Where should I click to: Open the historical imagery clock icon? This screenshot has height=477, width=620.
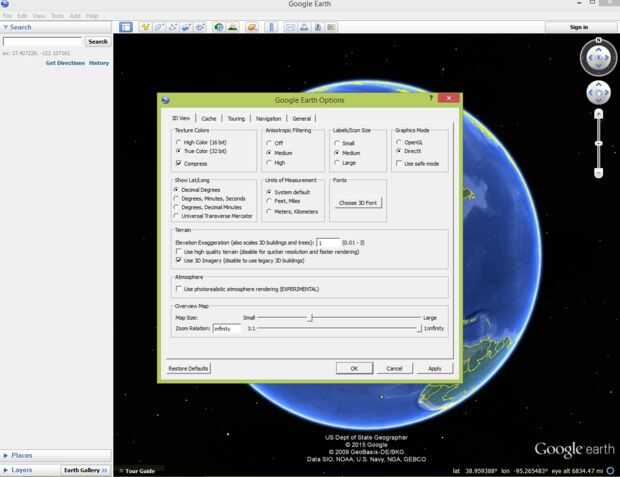pos(219,27)
